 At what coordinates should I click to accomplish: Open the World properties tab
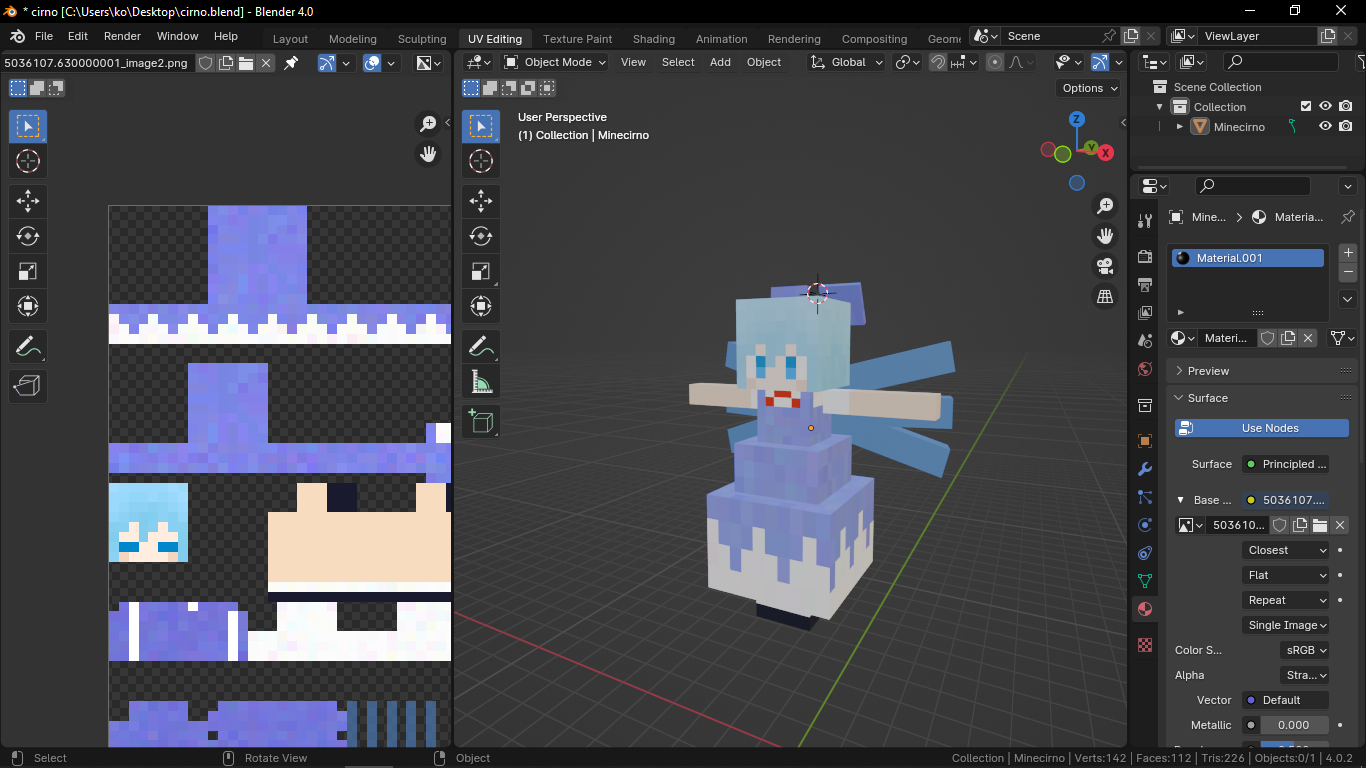pyautogui.click(x=1145, y=369)
